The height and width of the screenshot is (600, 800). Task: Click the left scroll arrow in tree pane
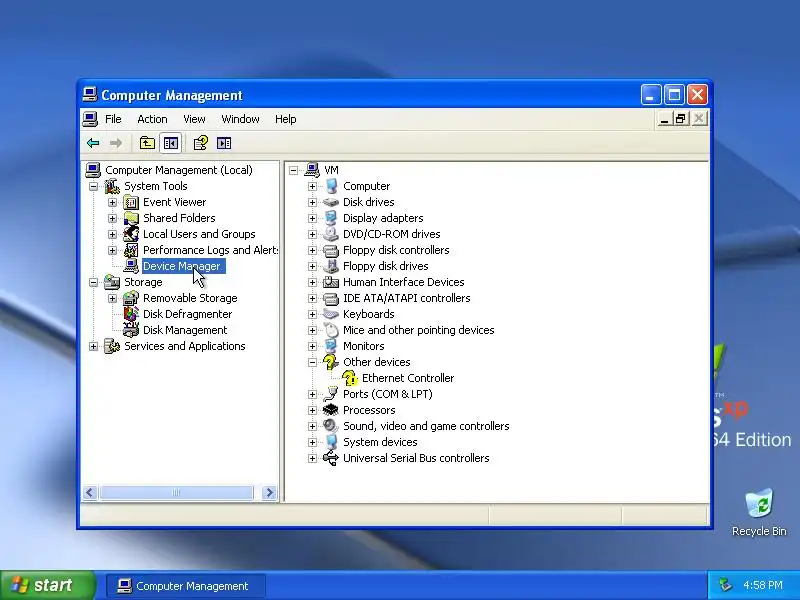(90, 492)
